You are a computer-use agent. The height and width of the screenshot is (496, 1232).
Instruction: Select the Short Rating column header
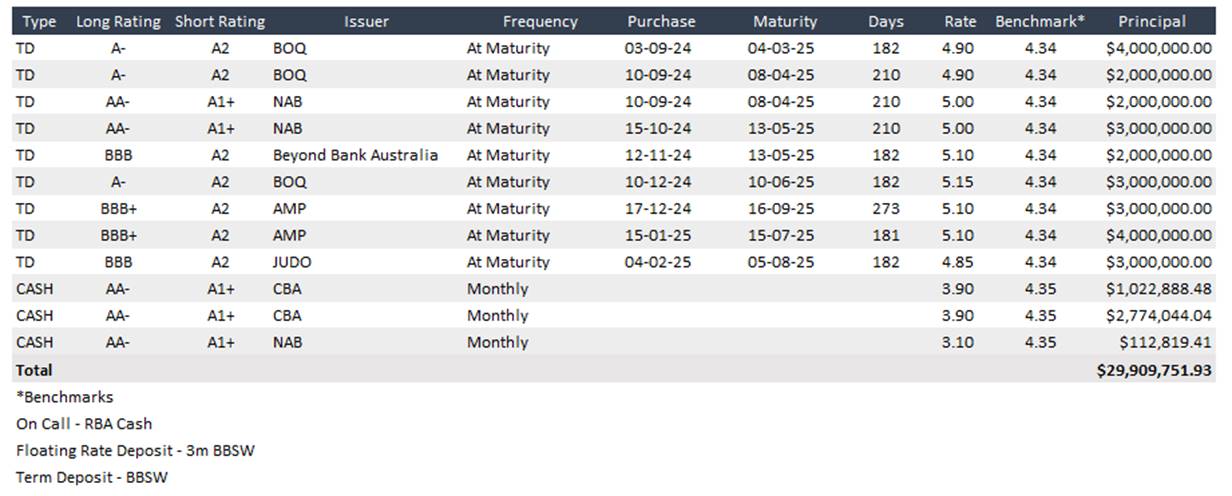point(220,21)
